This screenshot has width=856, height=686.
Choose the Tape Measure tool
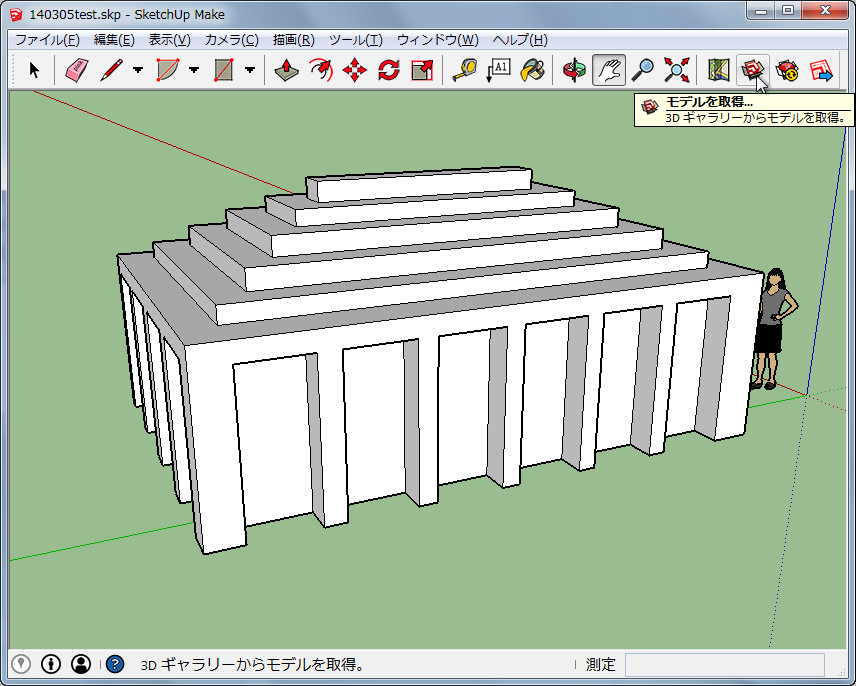[x=463, y=70]
